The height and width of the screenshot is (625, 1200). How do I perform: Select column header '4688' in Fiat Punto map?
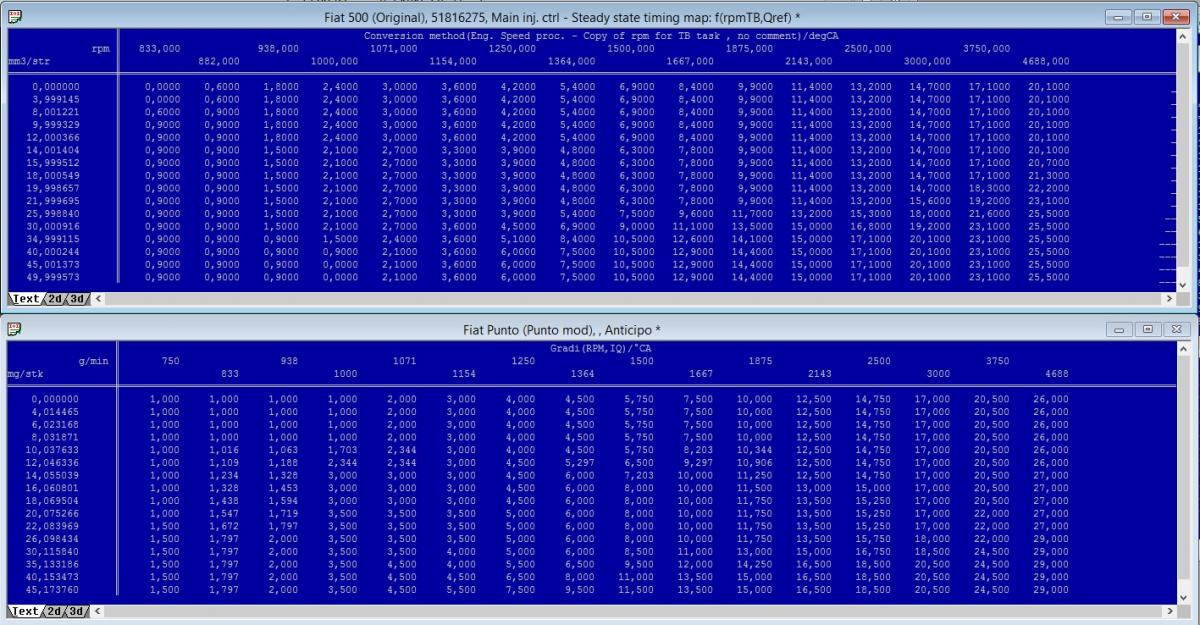pyautogui.click(x=1057, y=374)
